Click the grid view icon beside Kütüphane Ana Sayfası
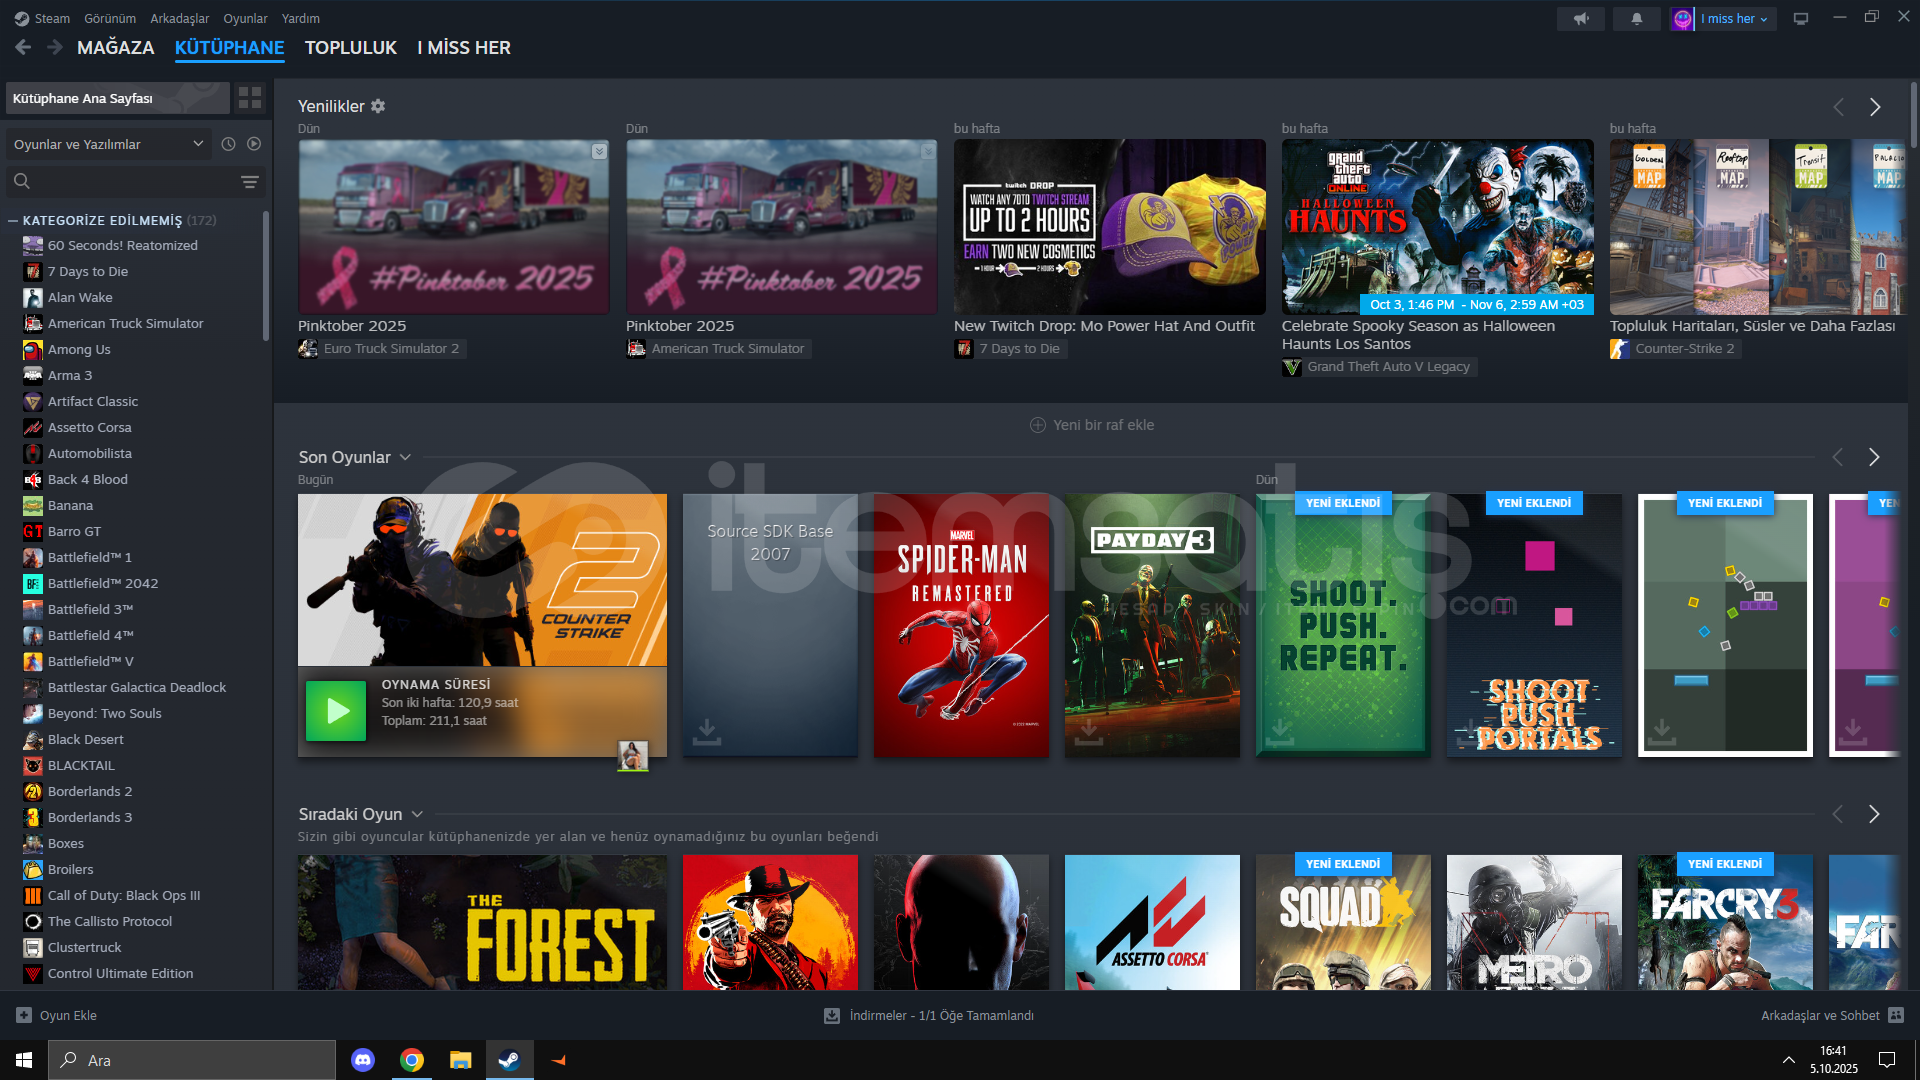 (250, 98)
